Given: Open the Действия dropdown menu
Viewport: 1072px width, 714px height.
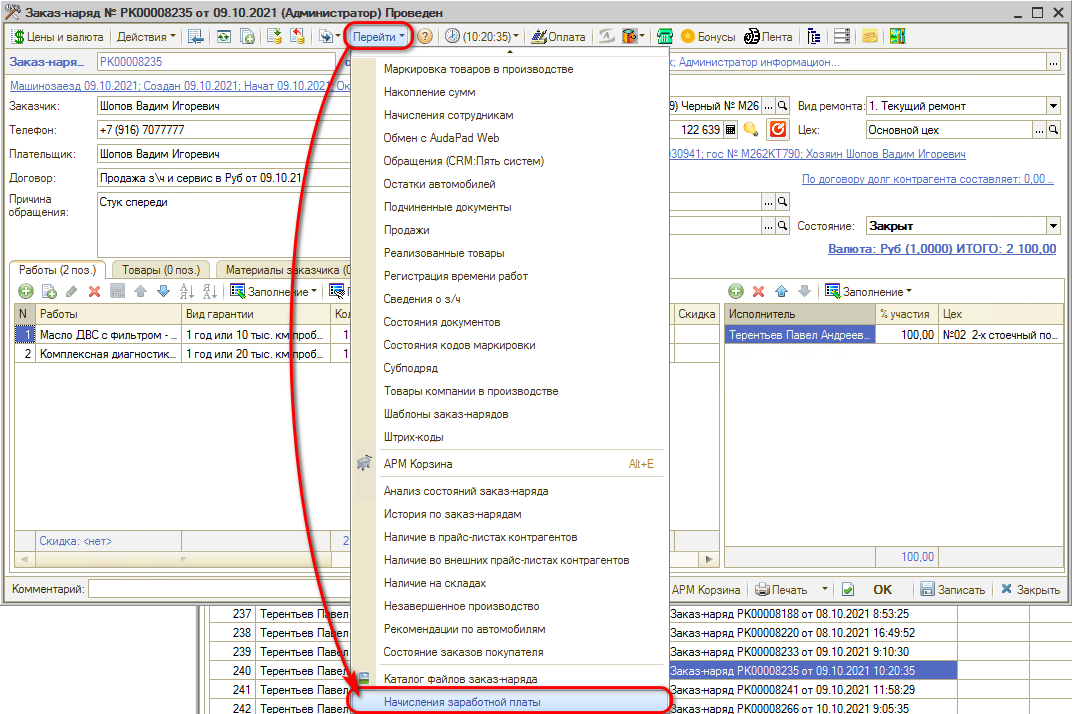Looking at the screenshot, I should coord(146,37).
